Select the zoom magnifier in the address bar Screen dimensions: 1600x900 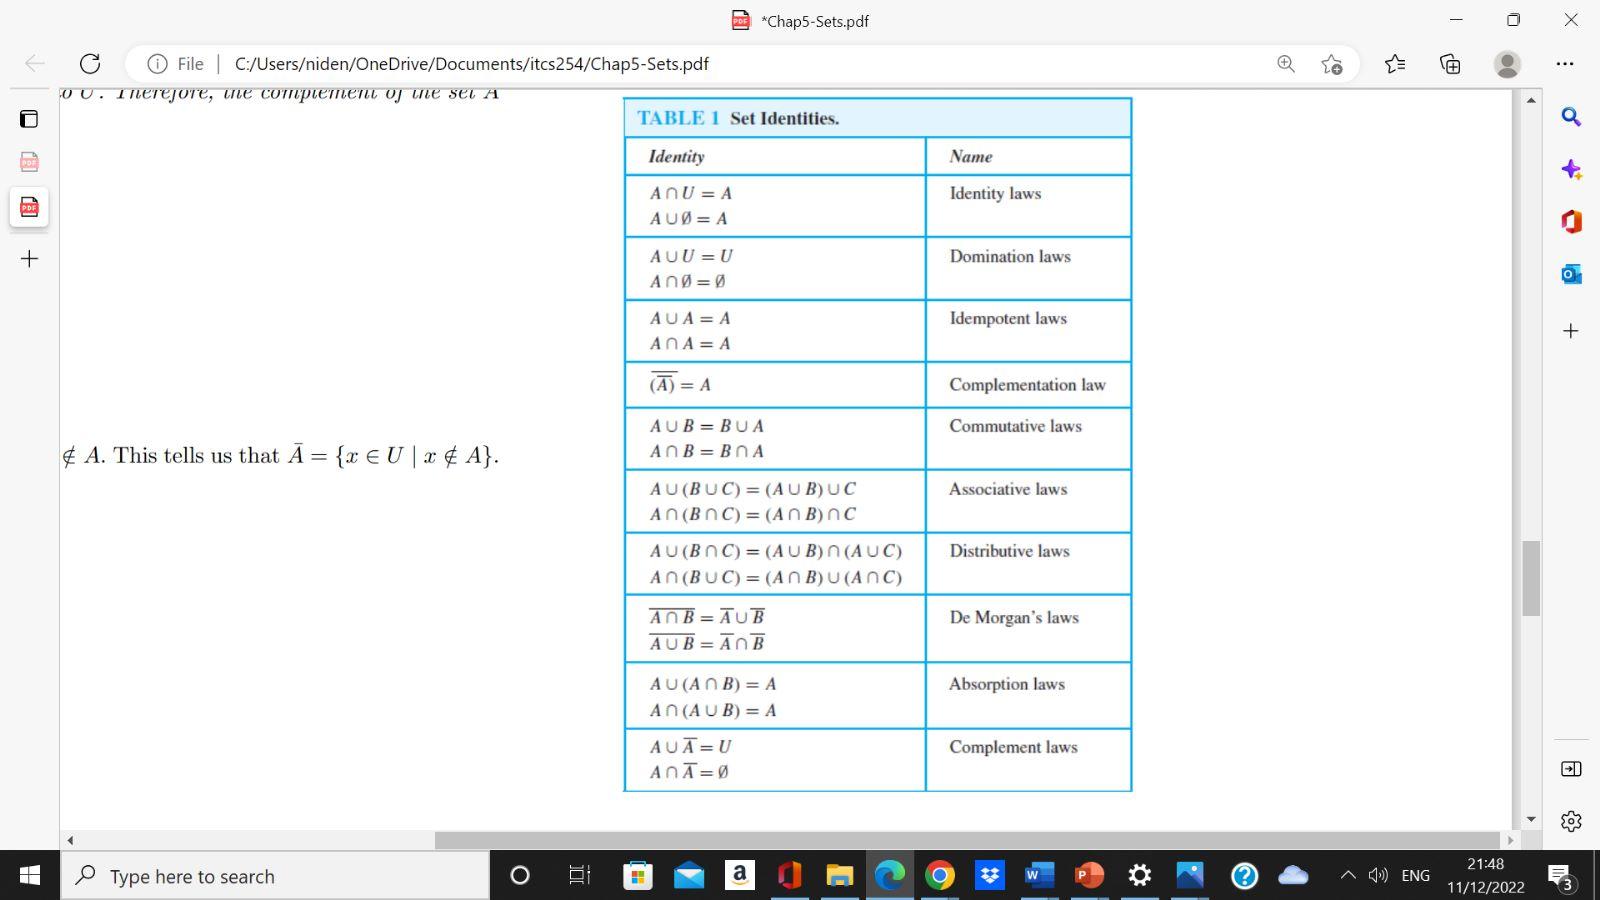[x=1285, y=63]
